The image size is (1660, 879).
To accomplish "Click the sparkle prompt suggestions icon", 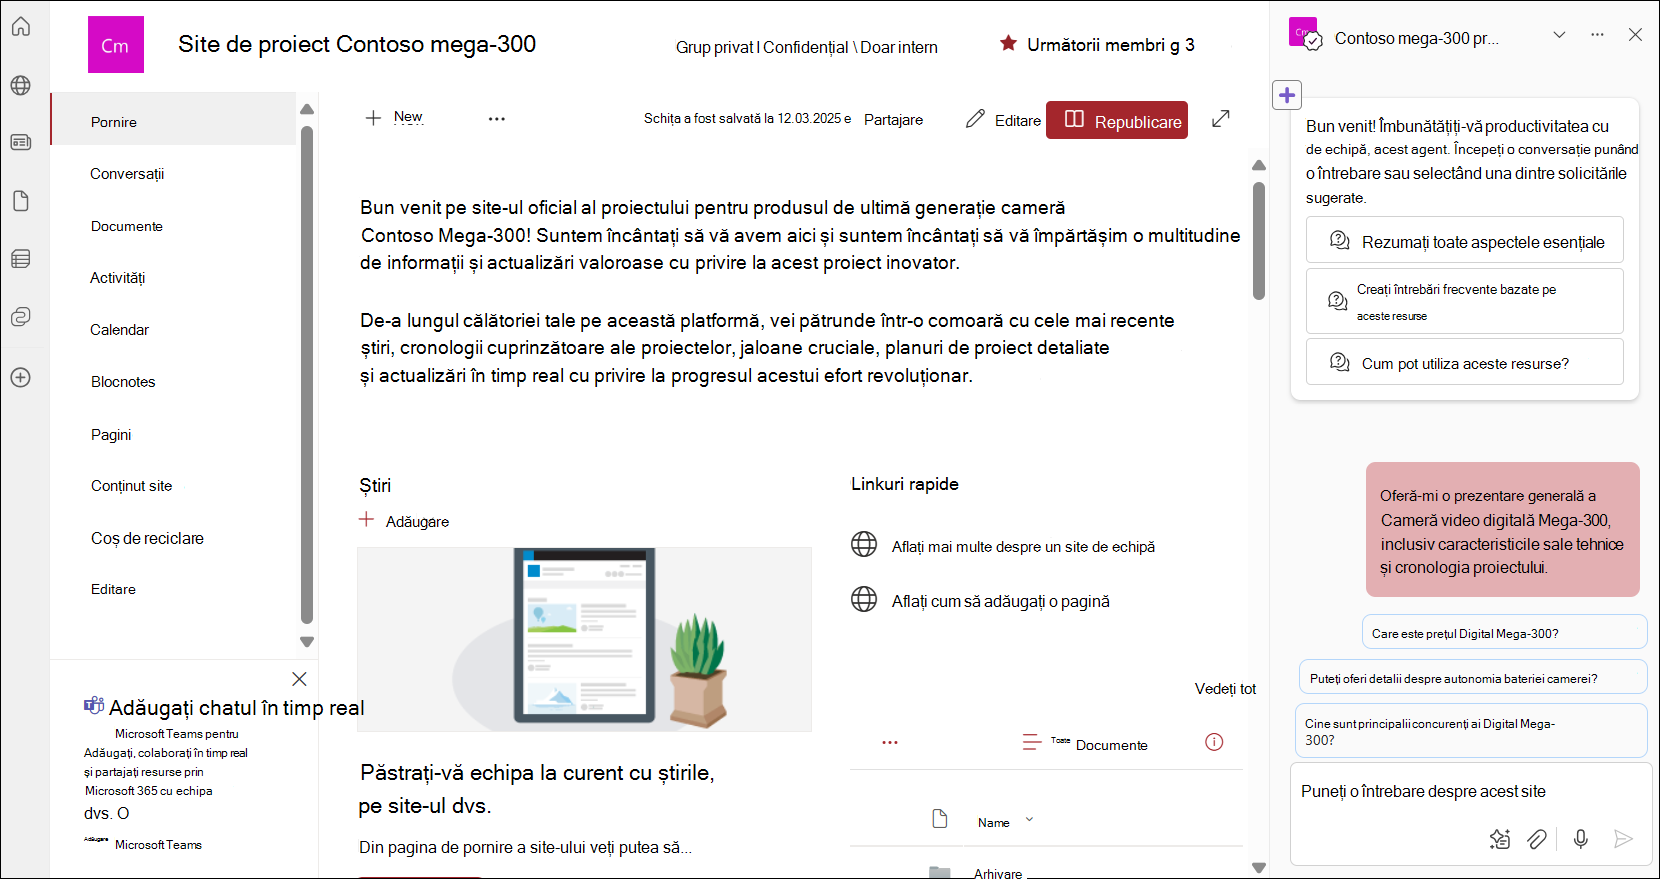I will coord(1500,839).
